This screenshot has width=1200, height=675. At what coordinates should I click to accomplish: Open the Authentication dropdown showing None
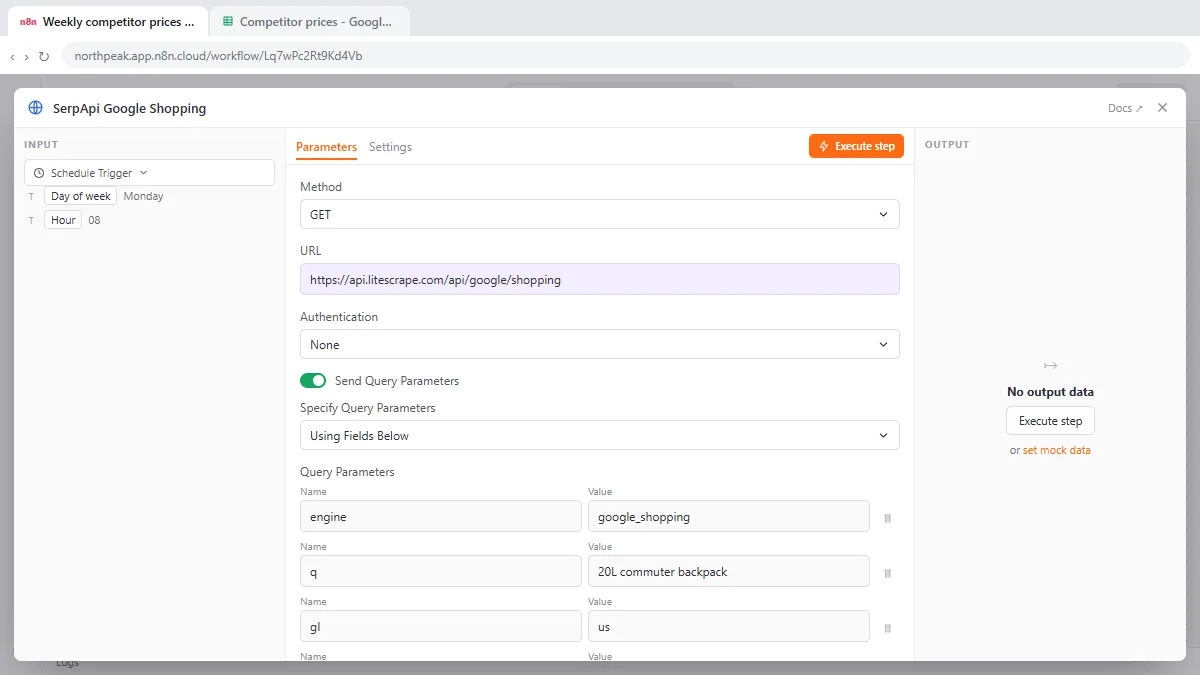click(600, 344)
